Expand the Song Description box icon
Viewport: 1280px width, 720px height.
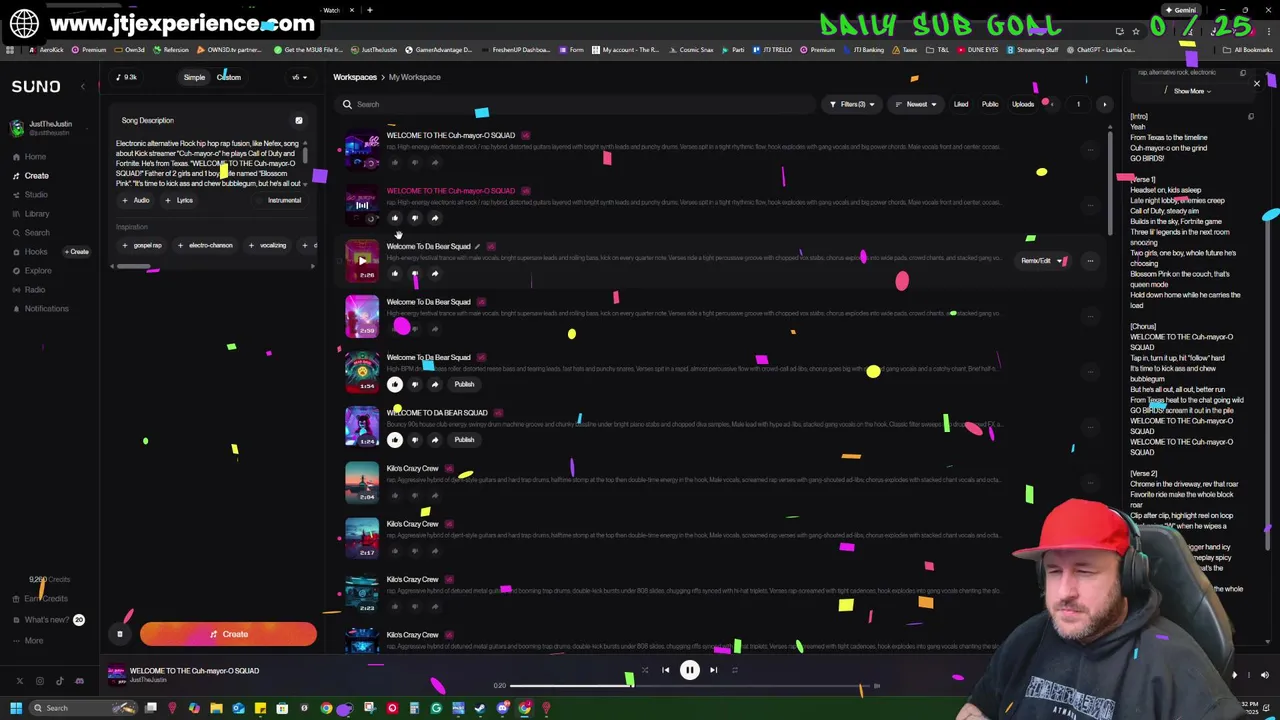(x=298, y=120)
